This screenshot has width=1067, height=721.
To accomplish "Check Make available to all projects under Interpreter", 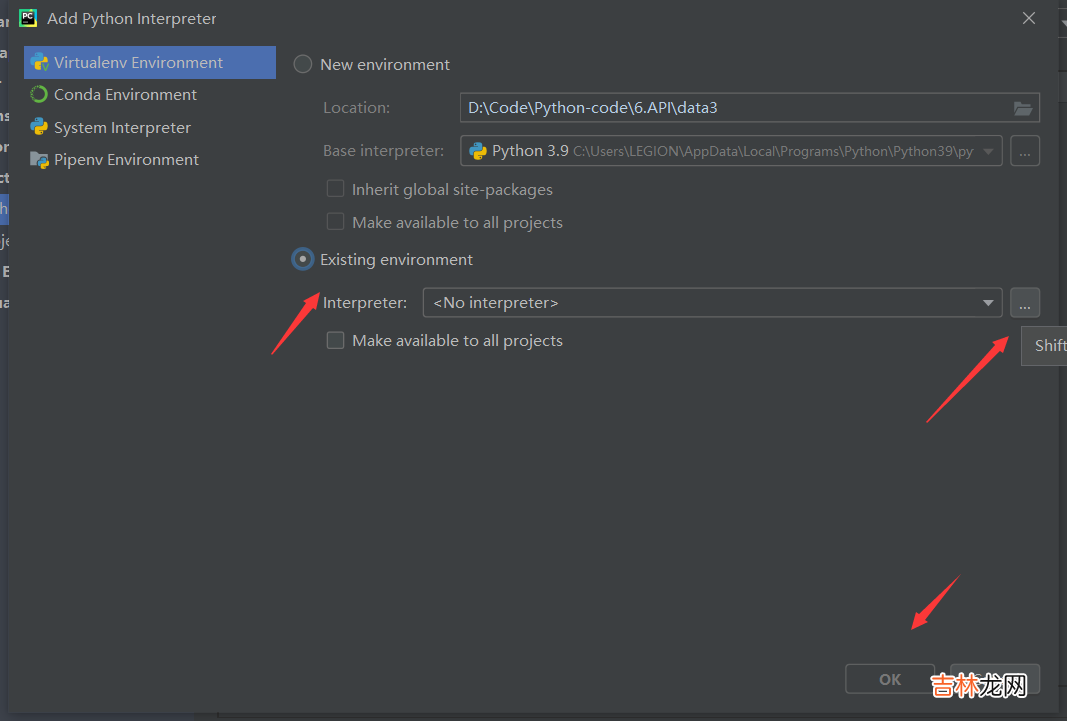I will (336, 341).
